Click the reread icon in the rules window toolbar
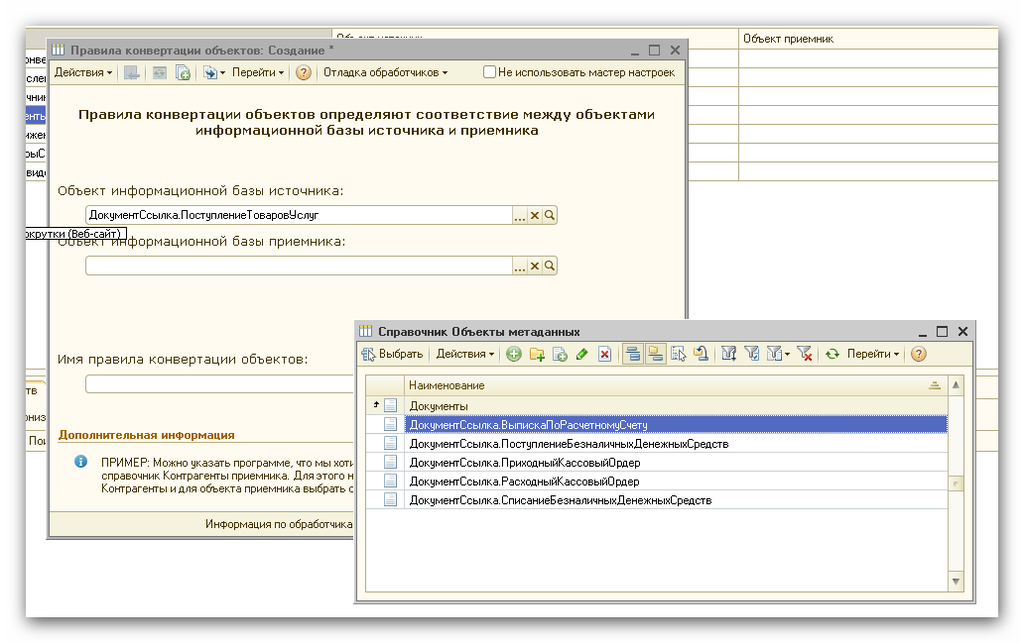1024x643 pixels. click(x=160, y=72)
